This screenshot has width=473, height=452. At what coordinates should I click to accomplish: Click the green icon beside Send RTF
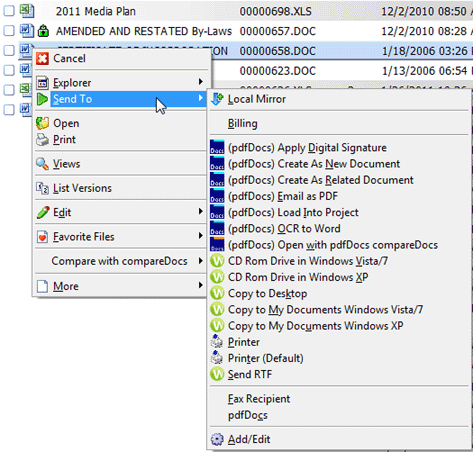(x=217, y=374)
